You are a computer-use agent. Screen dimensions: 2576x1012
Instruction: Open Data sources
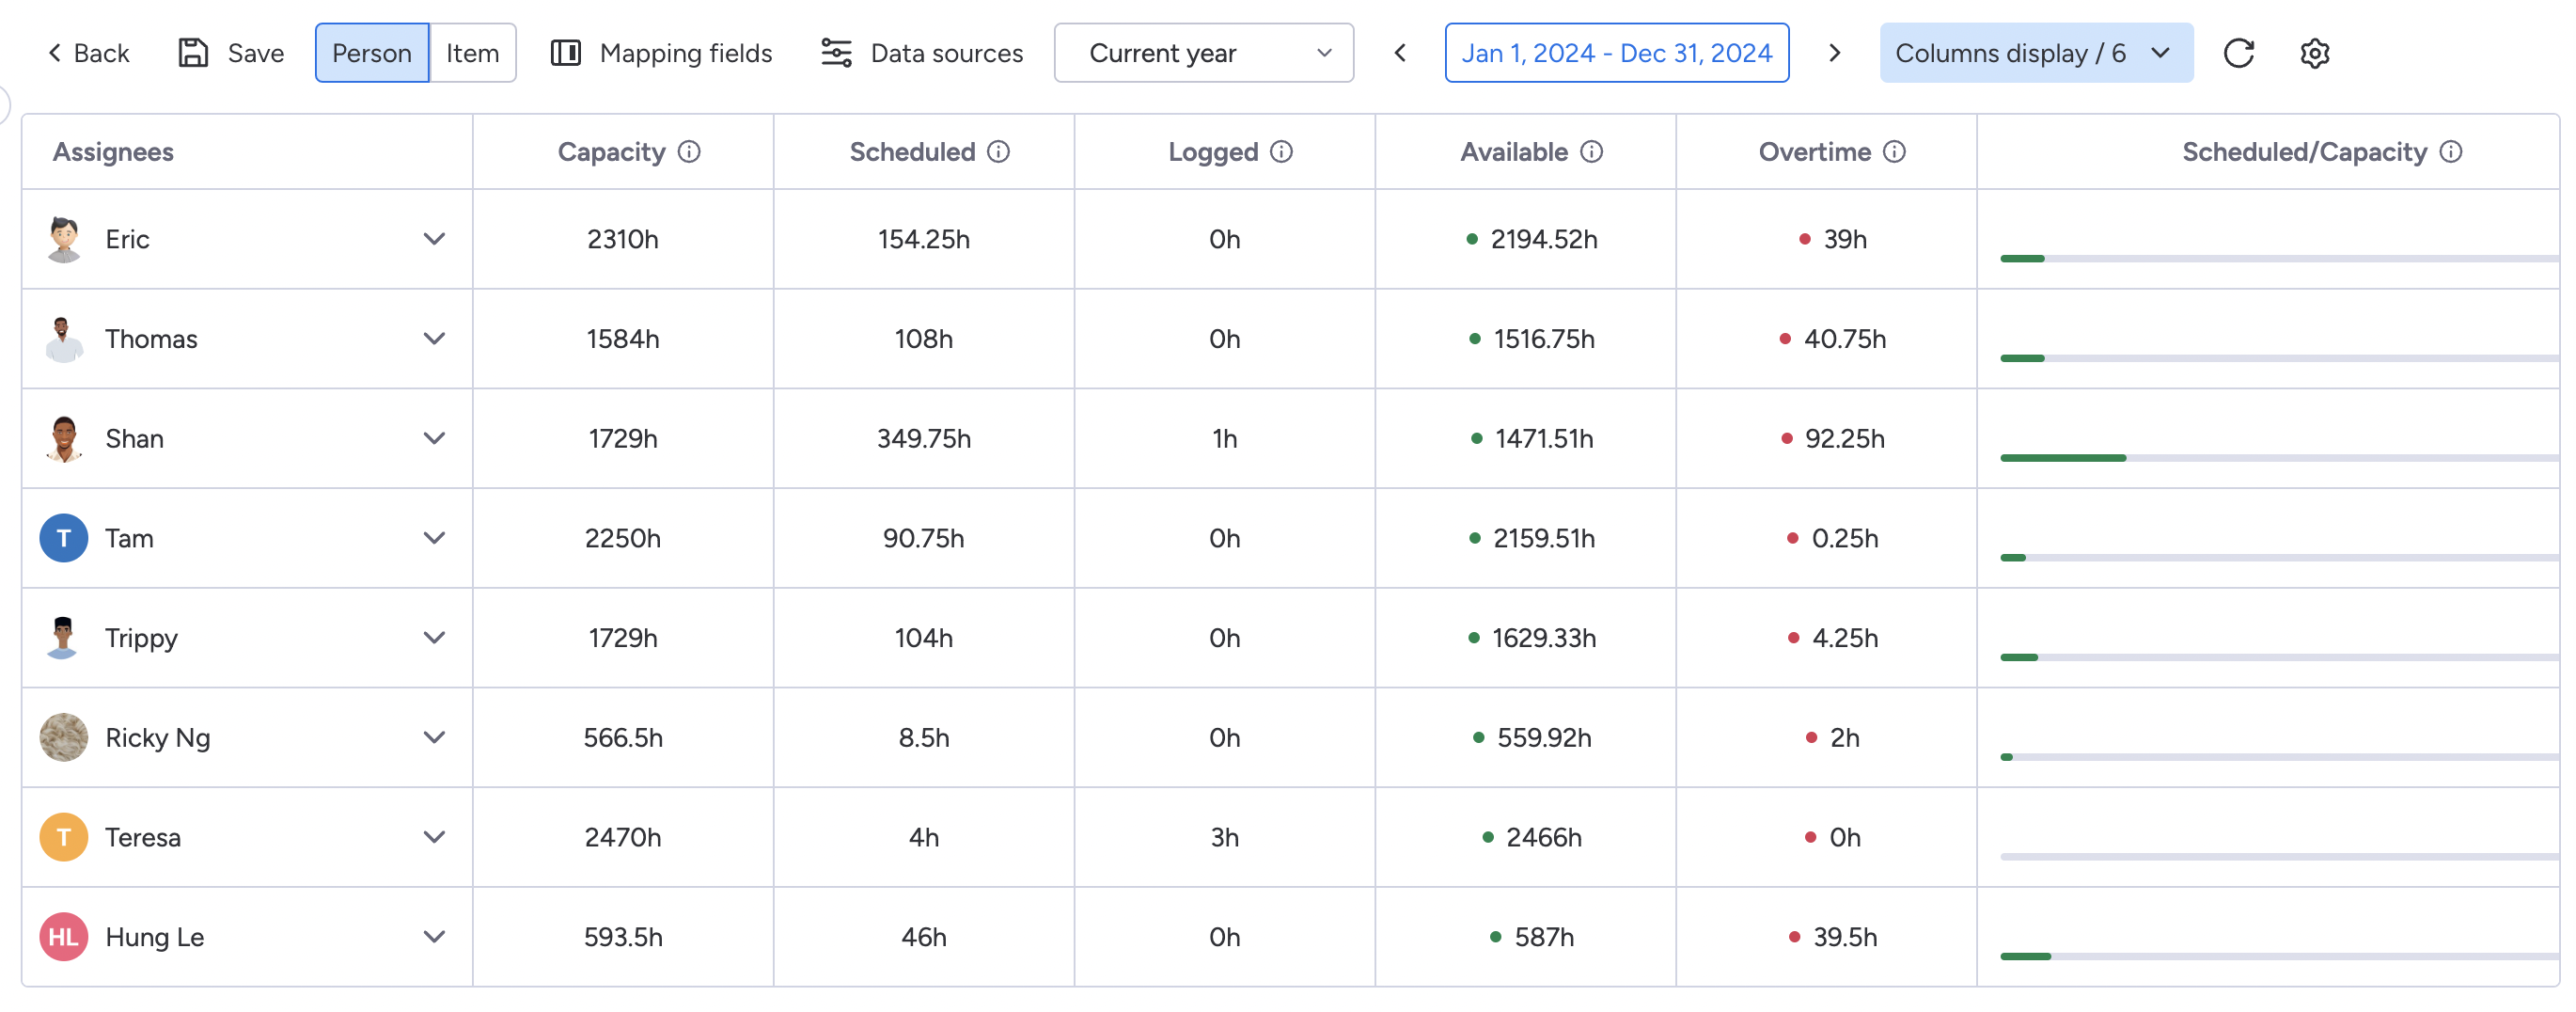[x=922, y=53]
